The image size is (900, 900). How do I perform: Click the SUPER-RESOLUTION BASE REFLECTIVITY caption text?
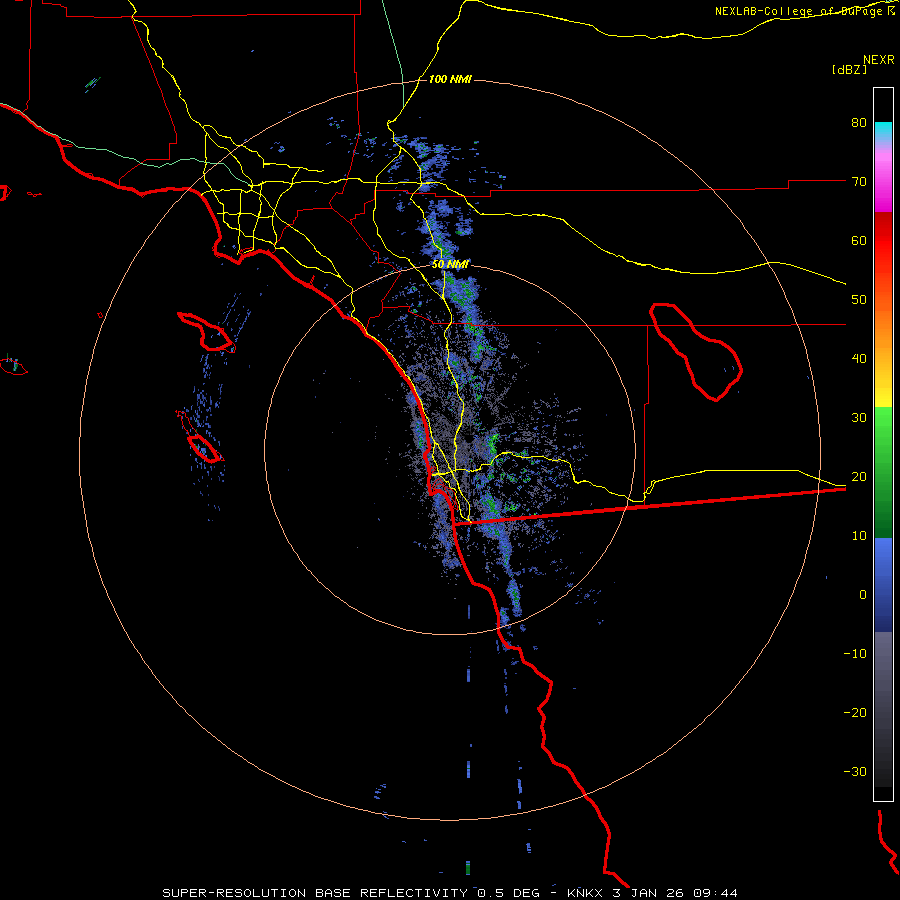click(x=315, y=893)
